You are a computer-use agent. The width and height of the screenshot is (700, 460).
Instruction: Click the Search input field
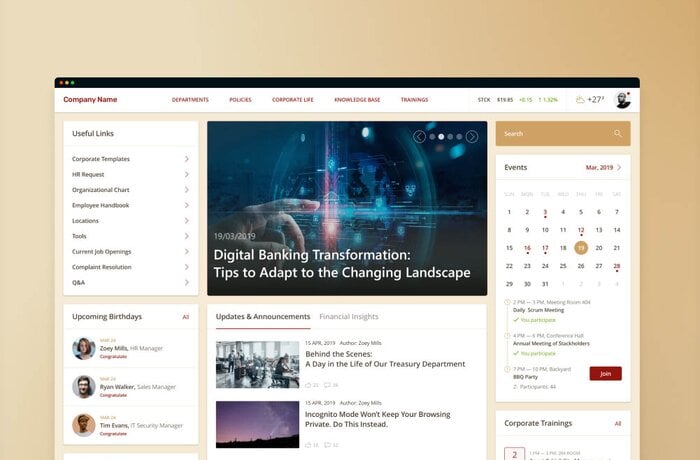click(563, 134)
